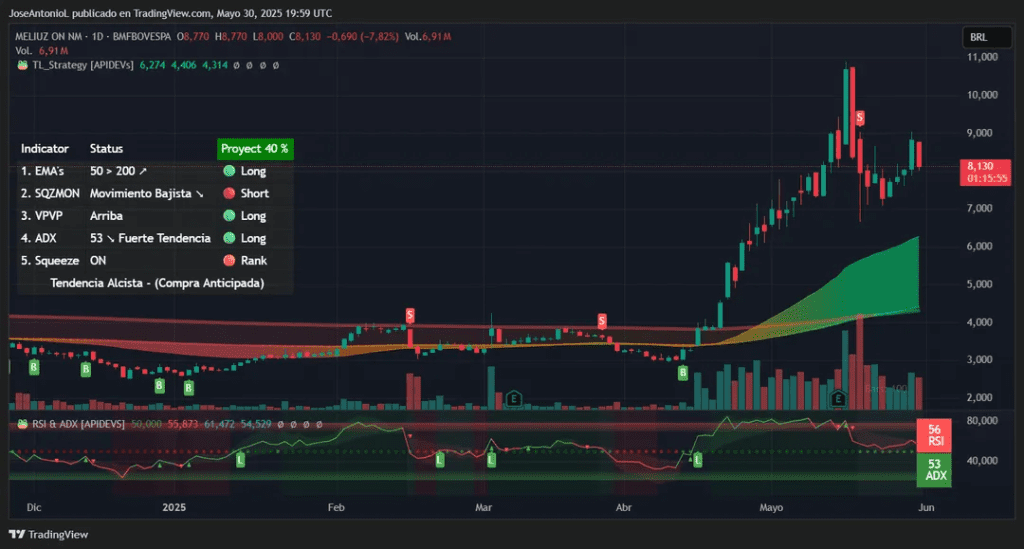Click the red 56 RSI value label

tap(934, 433)
